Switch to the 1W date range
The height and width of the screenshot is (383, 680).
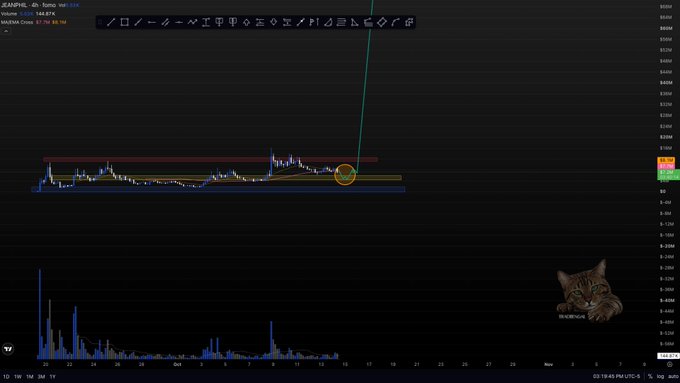(x=18, y=376)
